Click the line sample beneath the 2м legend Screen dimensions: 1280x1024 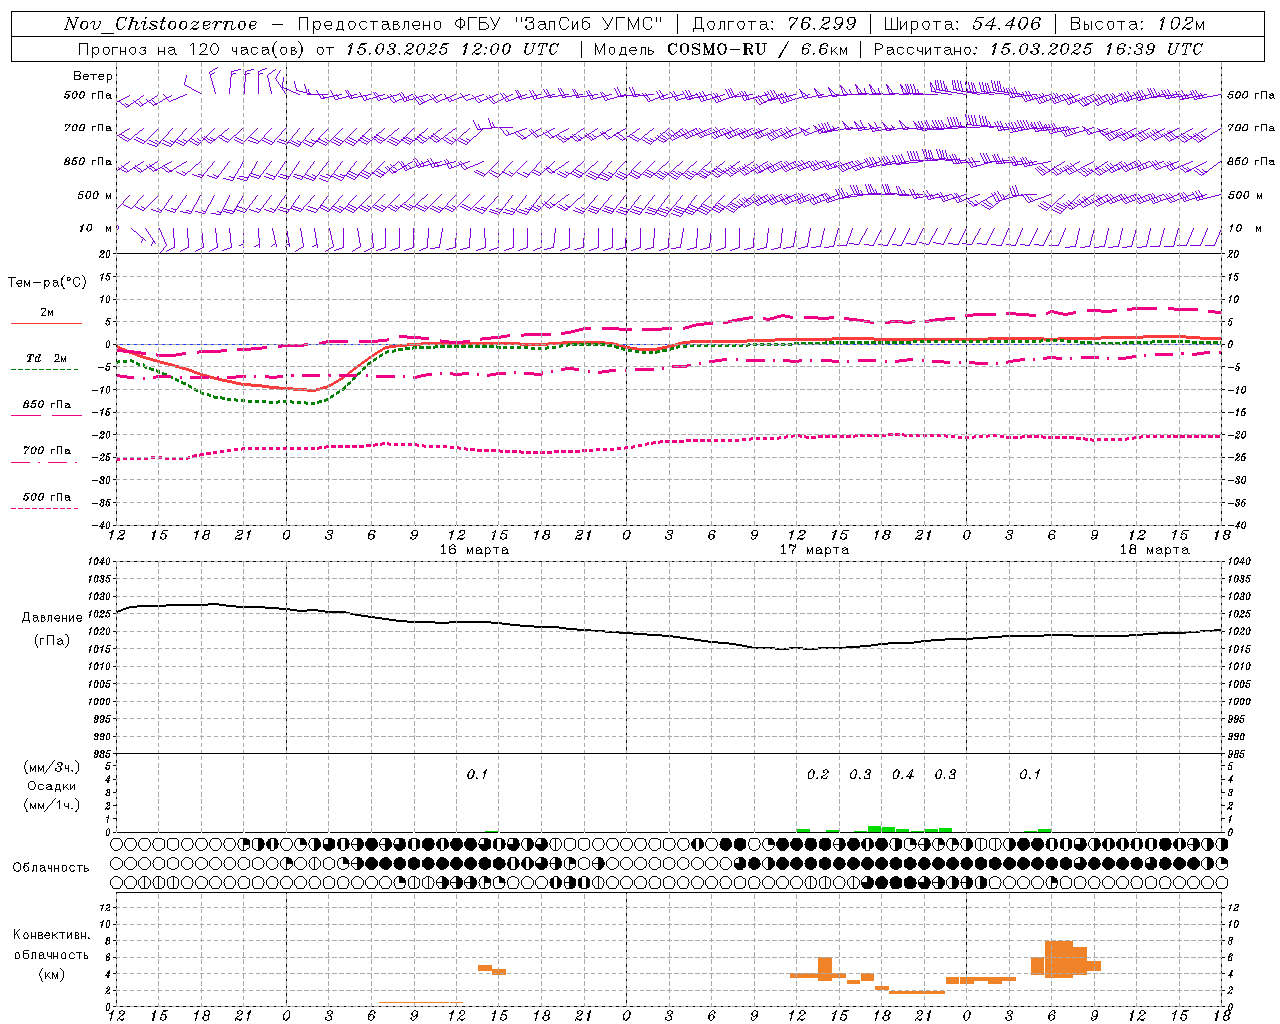46,323
